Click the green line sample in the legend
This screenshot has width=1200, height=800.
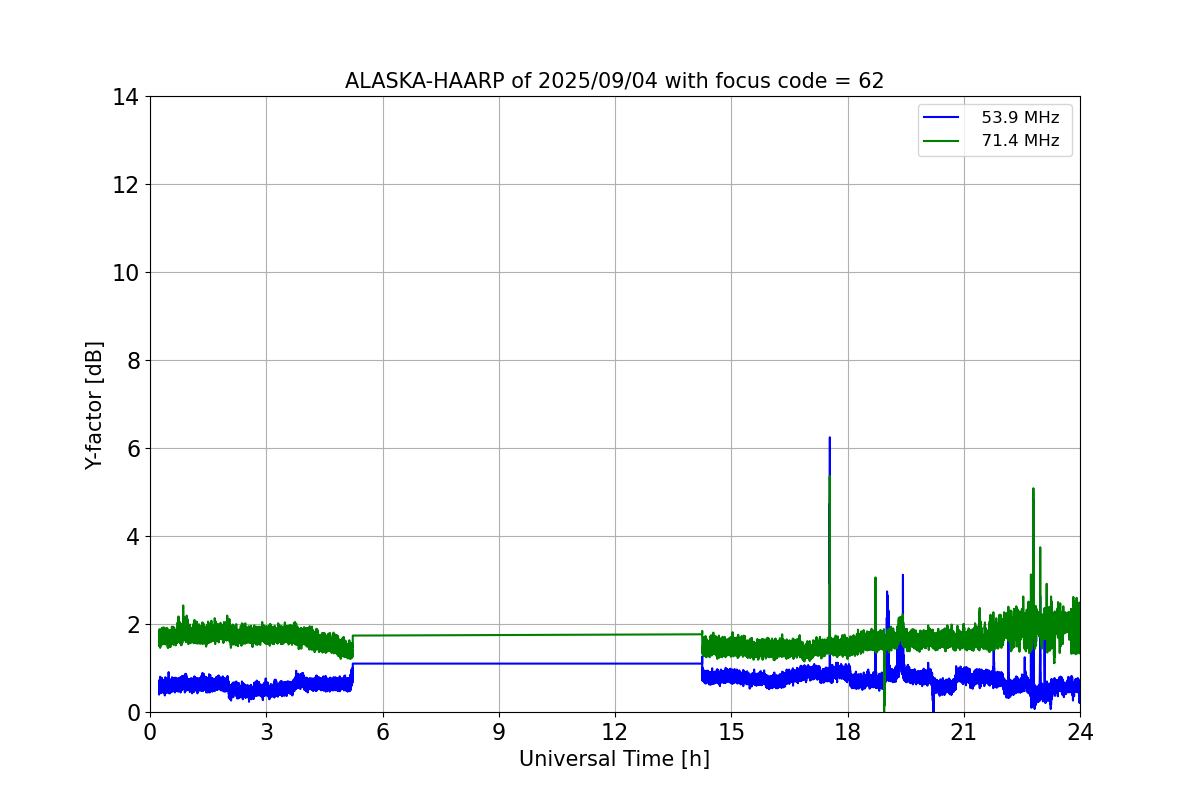tap(943, 141)
